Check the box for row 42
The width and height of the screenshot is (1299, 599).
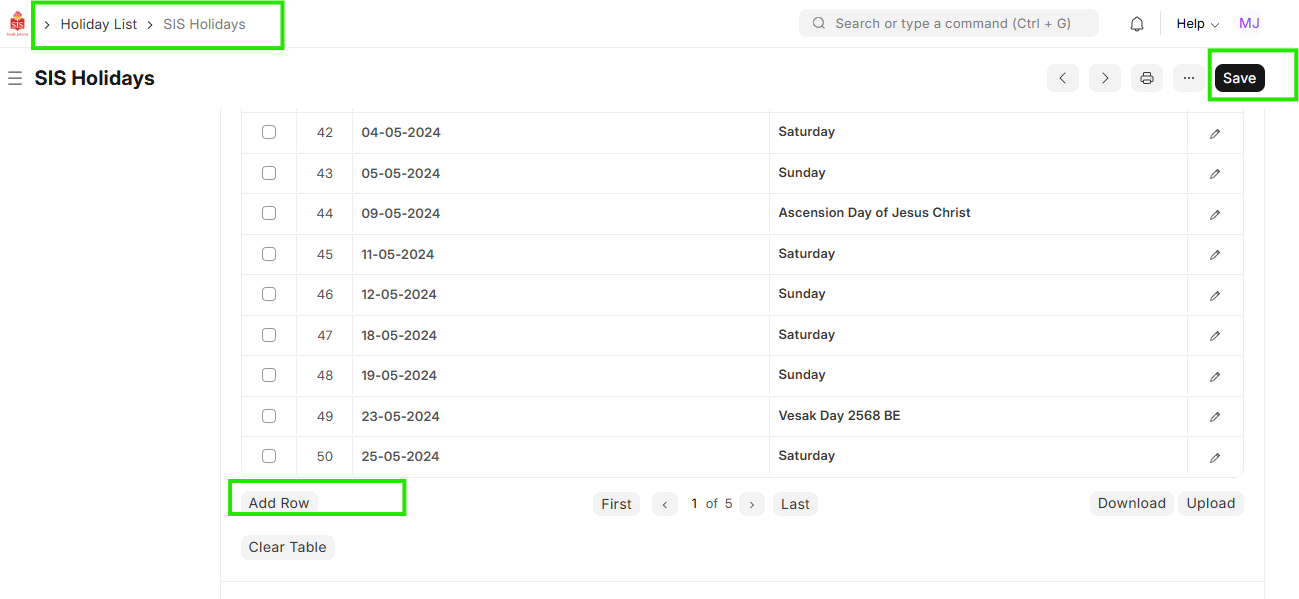269,132
